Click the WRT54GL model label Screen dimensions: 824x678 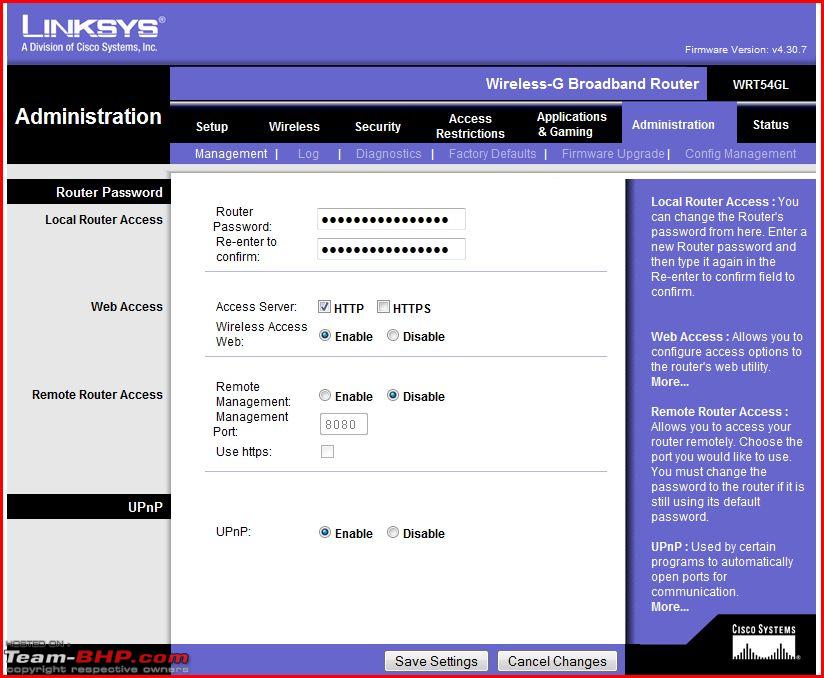pos(760,85)
